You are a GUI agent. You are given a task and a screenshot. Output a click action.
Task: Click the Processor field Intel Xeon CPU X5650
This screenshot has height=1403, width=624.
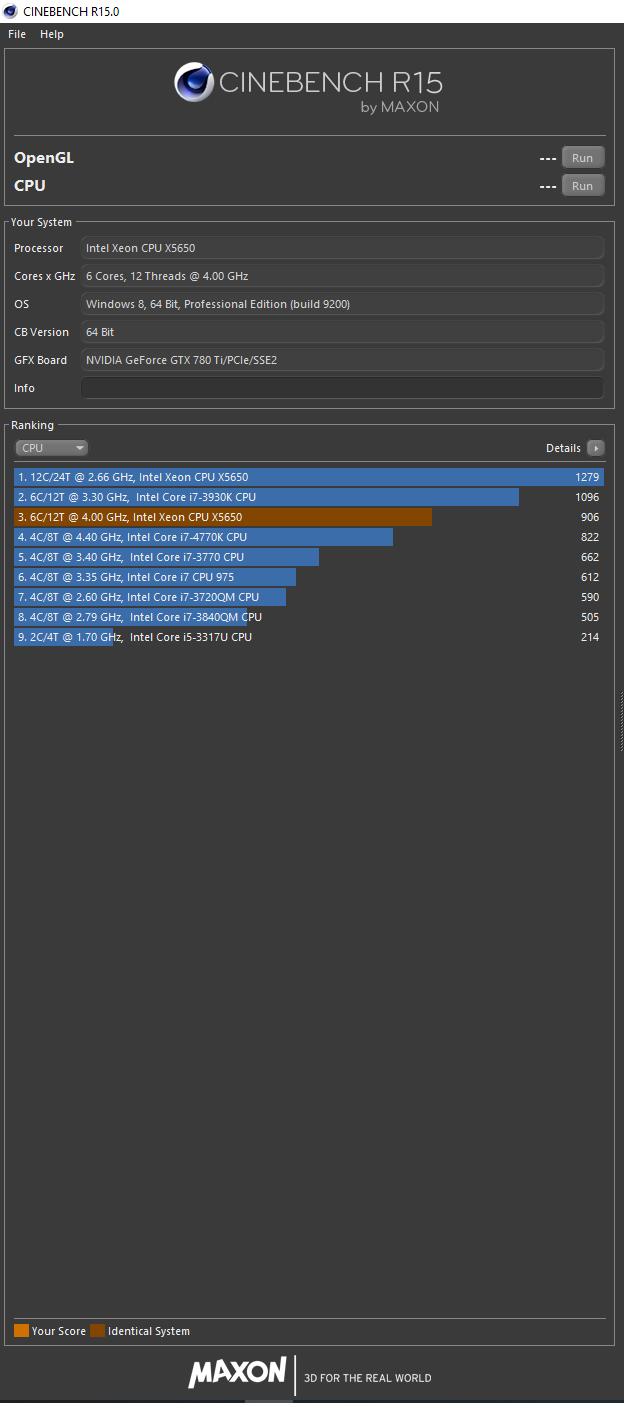(x=342, y=248)
